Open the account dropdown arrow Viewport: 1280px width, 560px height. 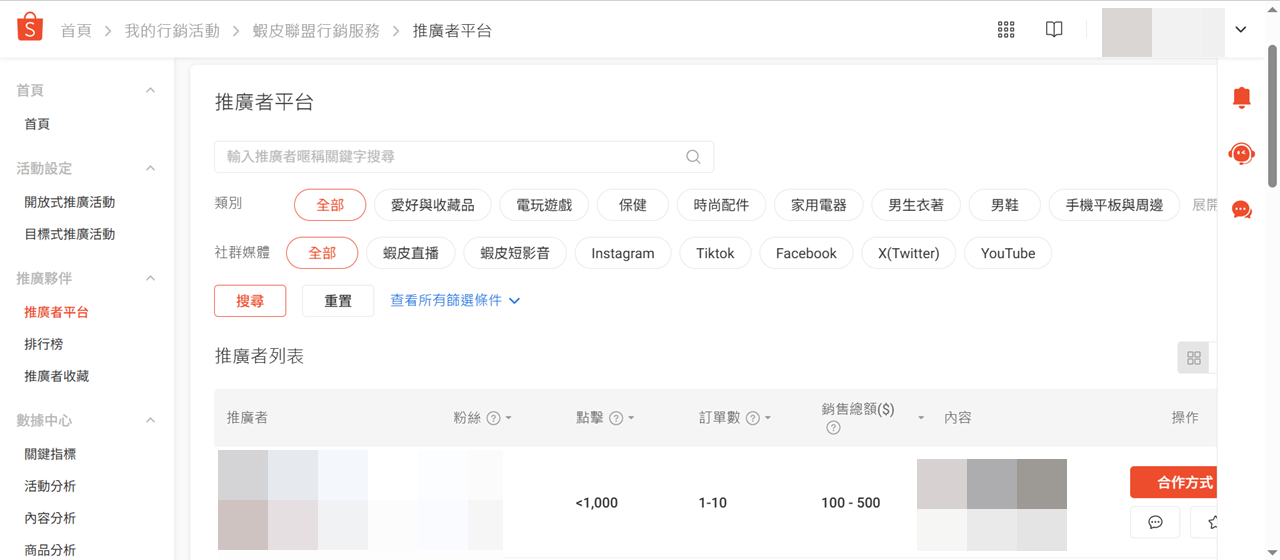pos(1241,30)
